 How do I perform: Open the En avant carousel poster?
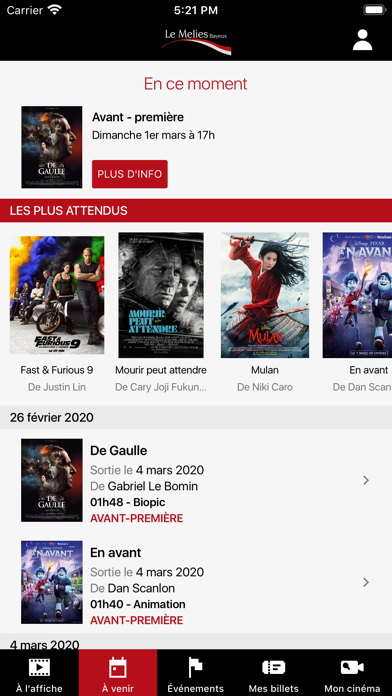(357, 295)
